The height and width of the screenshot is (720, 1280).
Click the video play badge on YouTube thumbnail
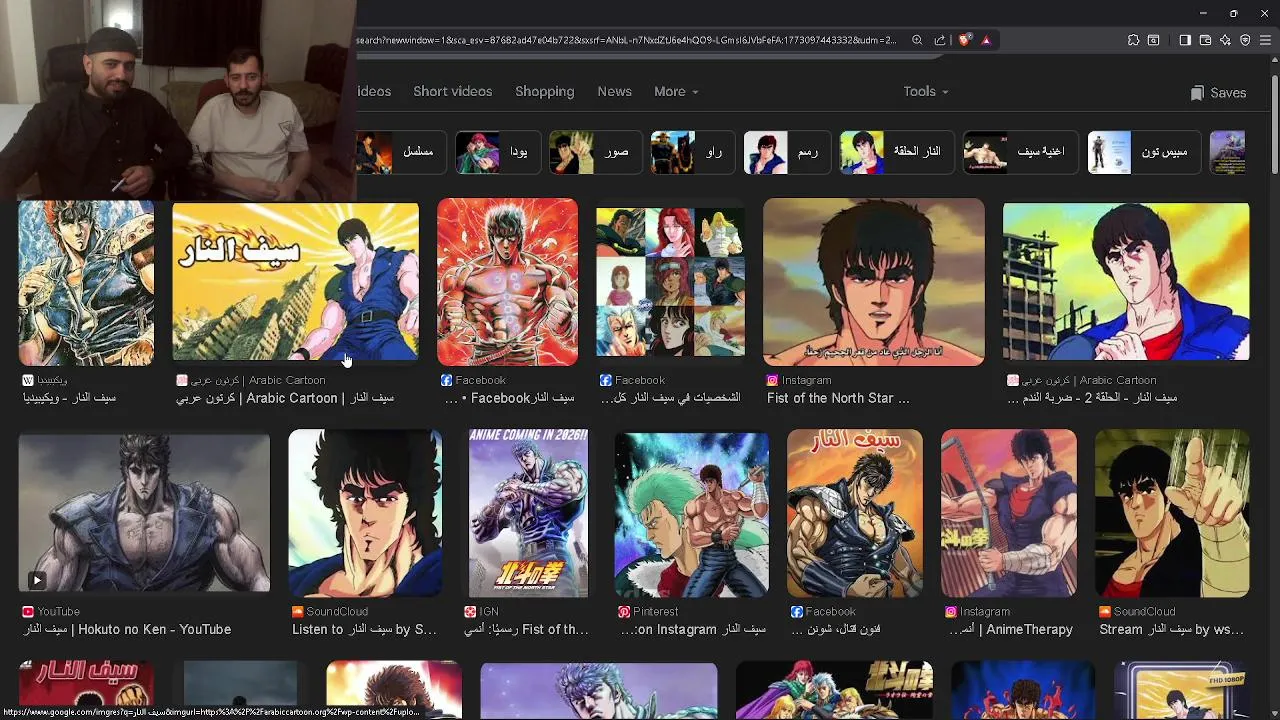[x=36, y=580]
